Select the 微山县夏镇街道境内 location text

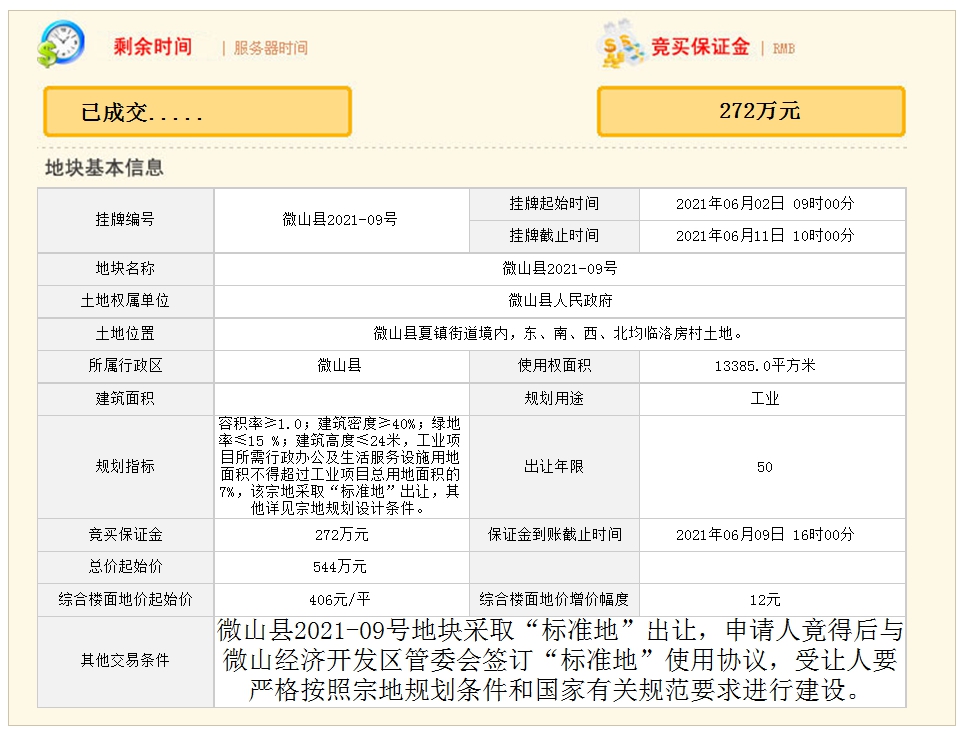click(559, 334)
